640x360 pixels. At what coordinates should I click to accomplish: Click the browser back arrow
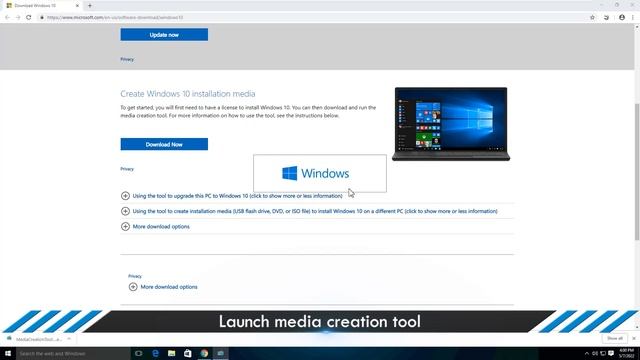(x=7, y=18)
